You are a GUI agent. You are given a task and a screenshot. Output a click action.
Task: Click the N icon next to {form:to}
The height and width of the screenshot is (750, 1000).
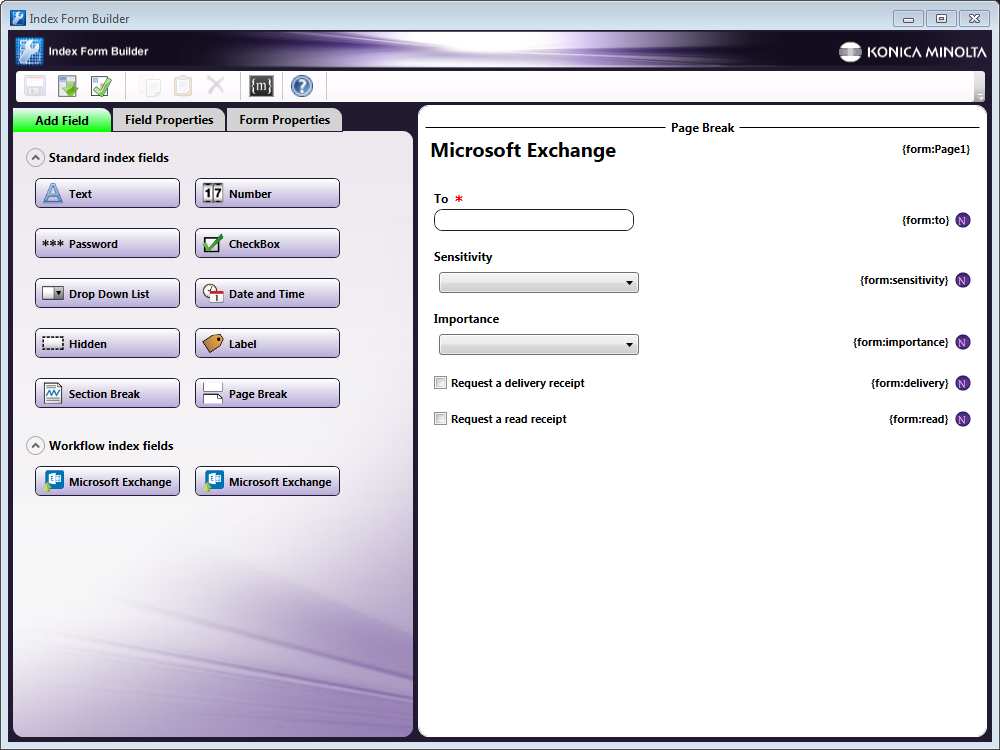coord(963,220)
